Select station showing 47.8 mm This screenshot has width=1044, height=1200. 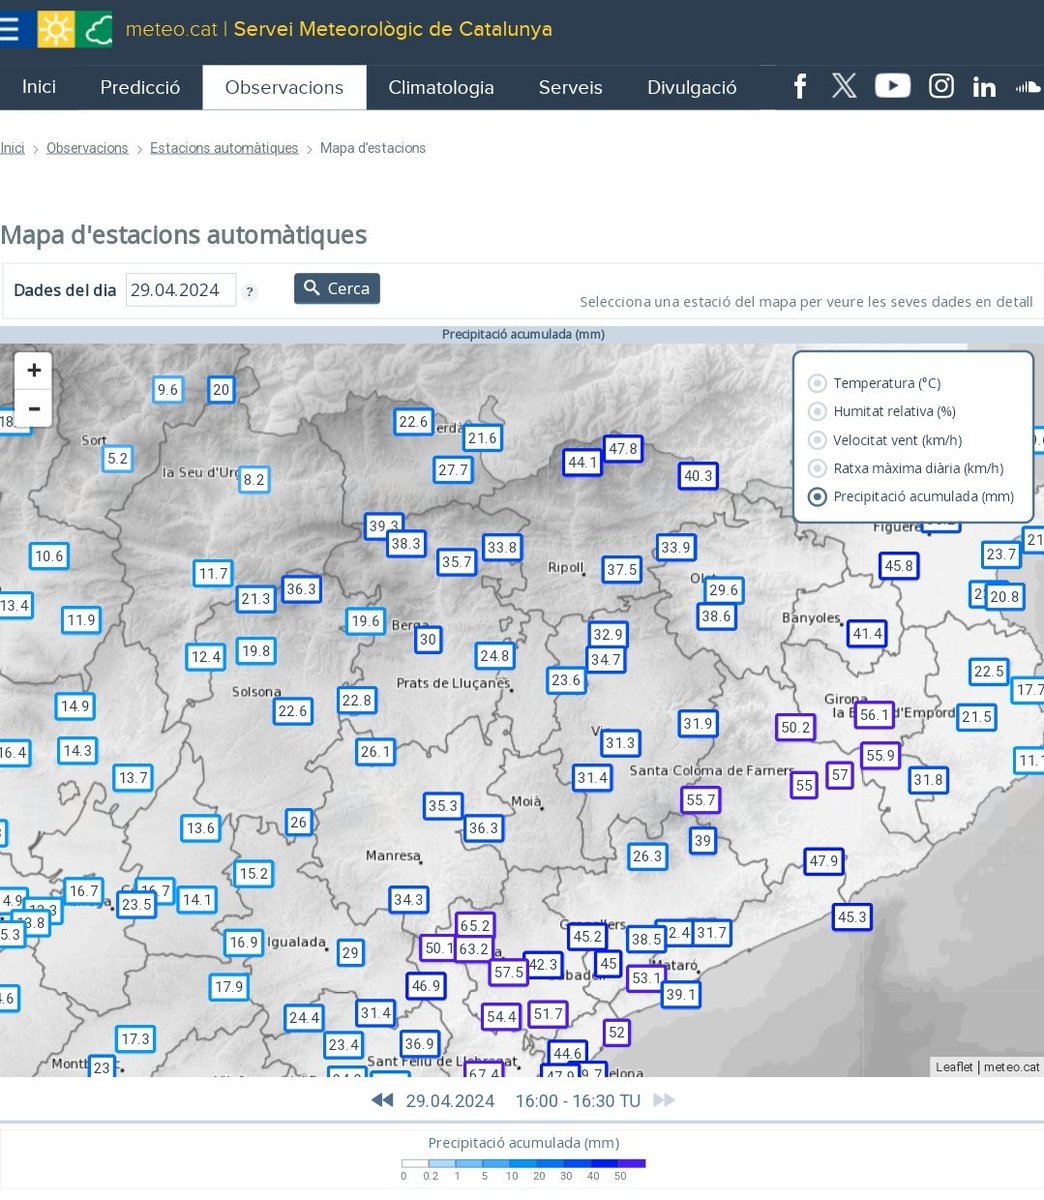coord(623,449)
